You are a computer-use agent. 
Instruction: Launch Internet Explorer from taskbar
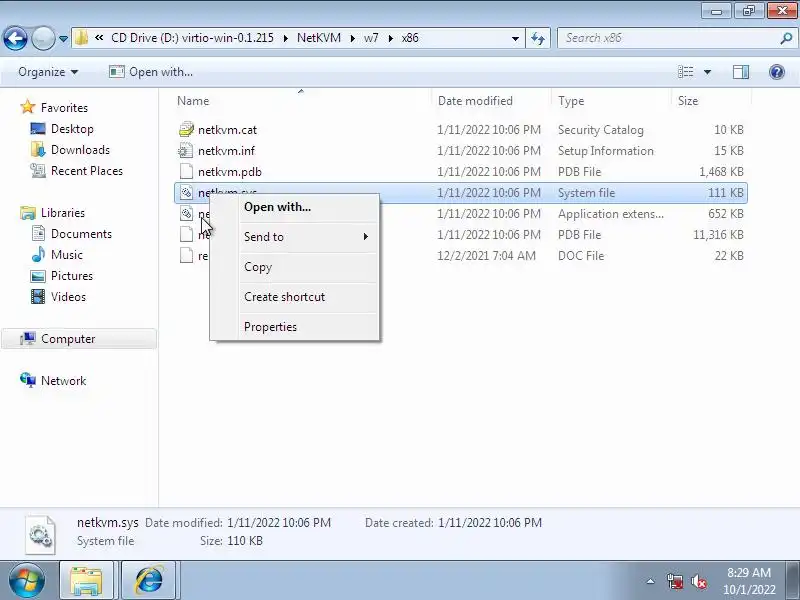(148, 580)
